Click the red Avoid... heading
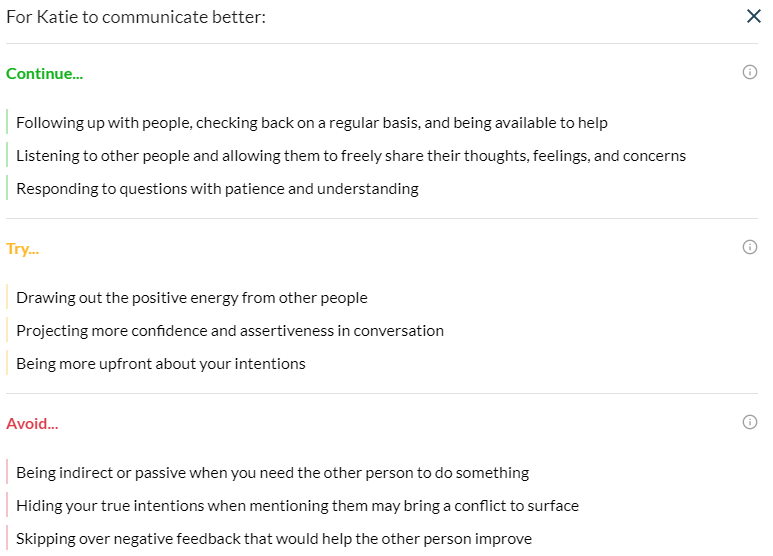773x556 pixels. pyautogui.click(x=32, y=424)
